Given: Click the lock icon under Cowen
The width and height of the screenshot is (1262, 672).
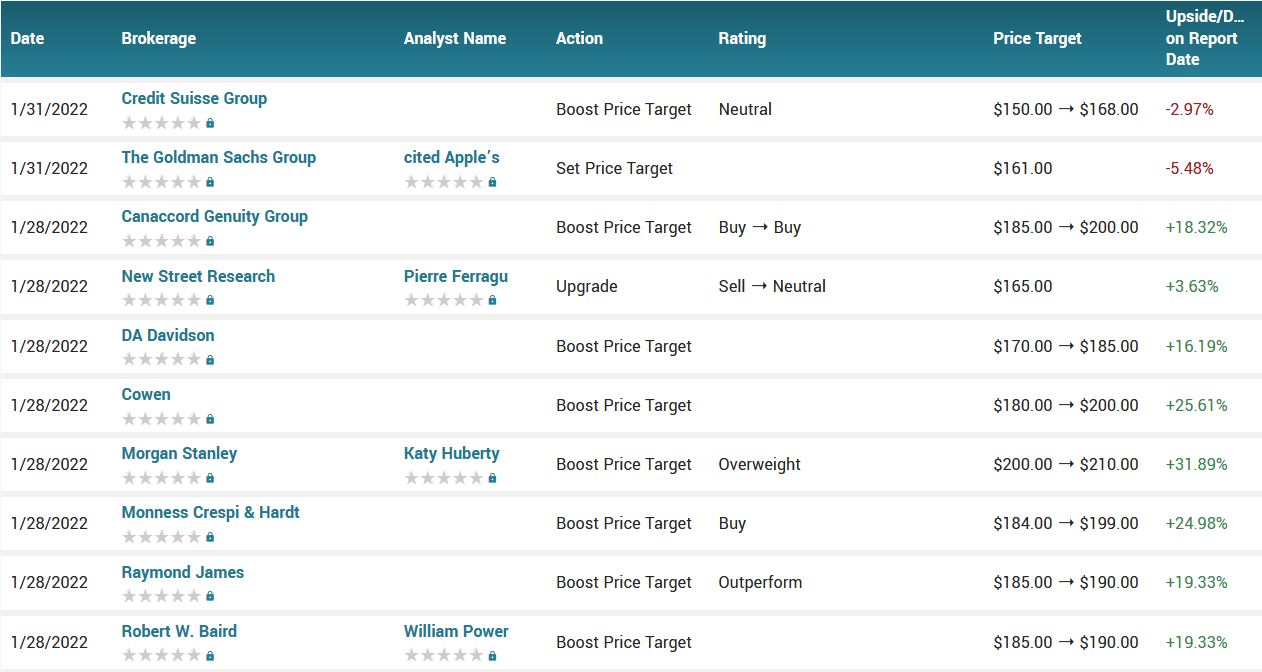Looking at the screenshot, I should 210,420.
